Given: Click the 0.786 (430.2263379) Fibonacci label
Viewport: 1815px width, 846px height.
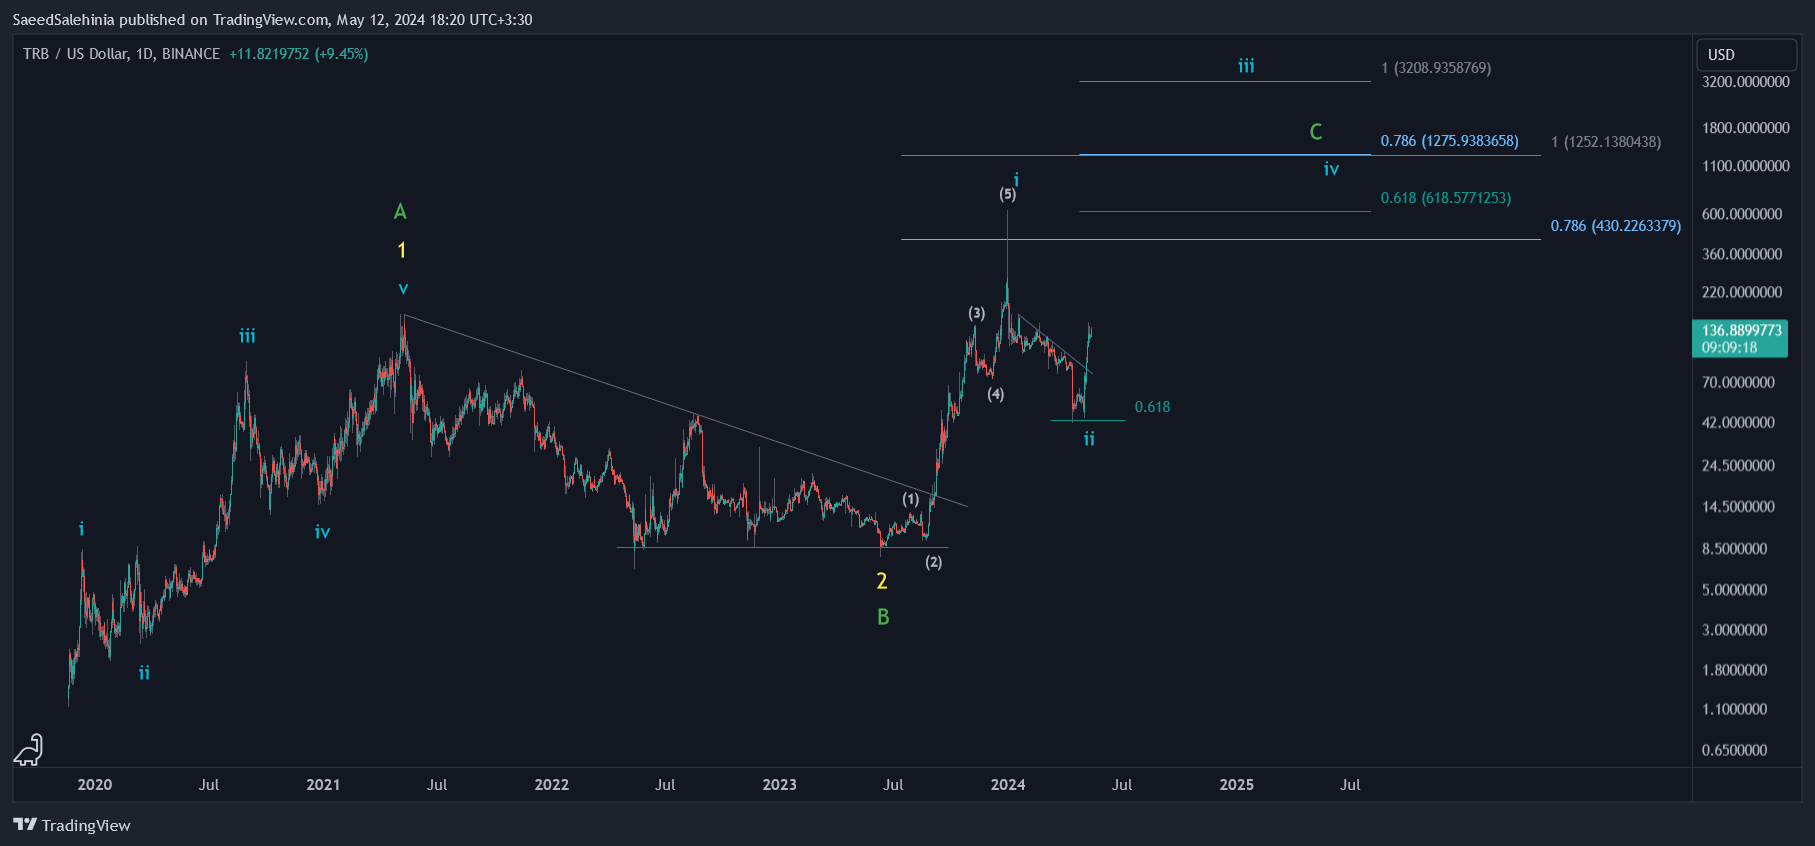Looking at the screenshot, I should point(1615,226).
